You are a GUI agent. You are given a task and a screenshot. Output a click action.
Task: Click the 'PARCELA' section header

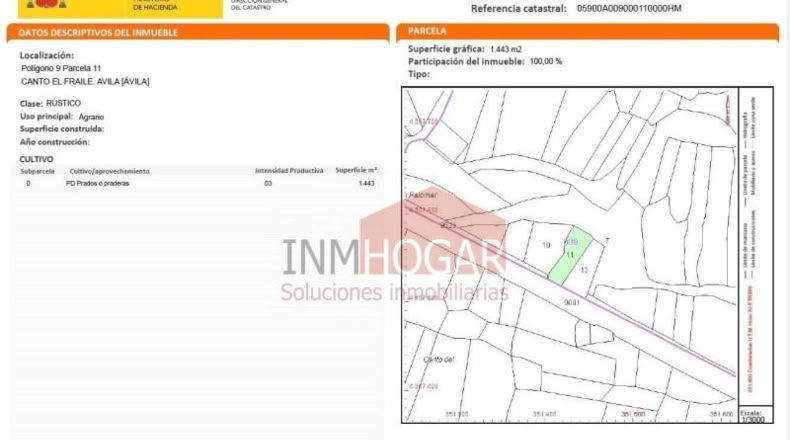(427, 31)
